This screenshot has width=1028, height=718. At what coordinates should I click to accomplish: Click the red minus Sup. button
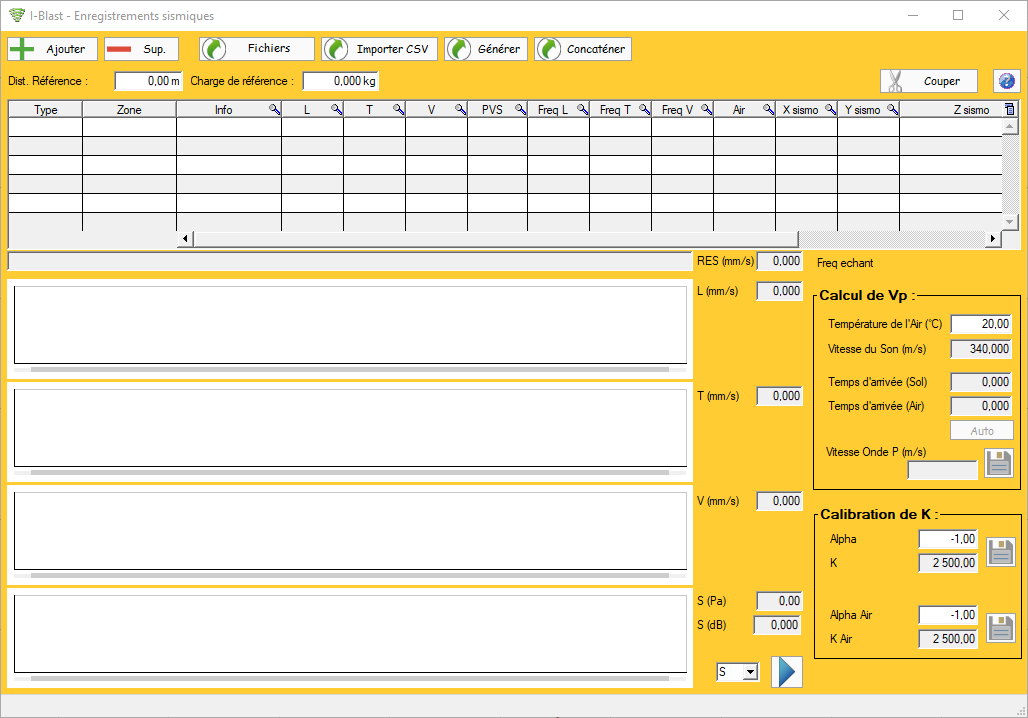pyautogui.click(x=141, y=49)
